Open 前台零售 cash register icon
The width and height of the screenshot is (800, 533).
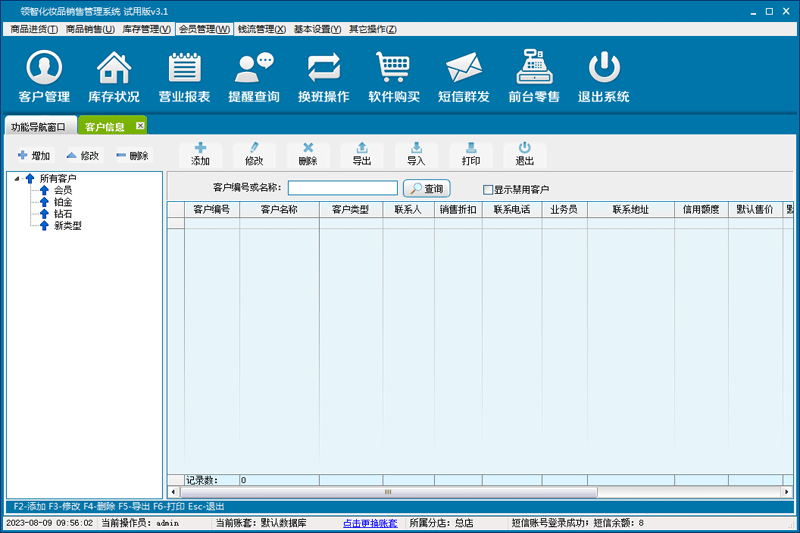(x=534, y=76)
